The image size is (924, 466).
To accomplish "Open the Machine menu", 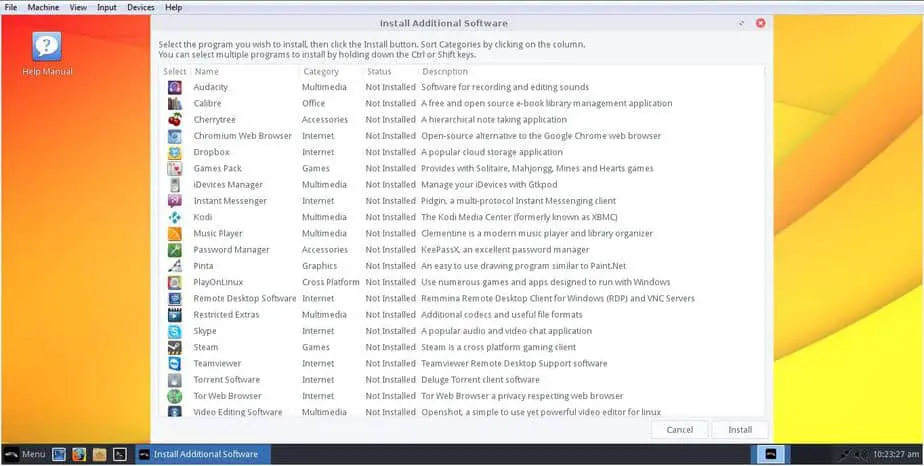I will click(x=43, y=8).
